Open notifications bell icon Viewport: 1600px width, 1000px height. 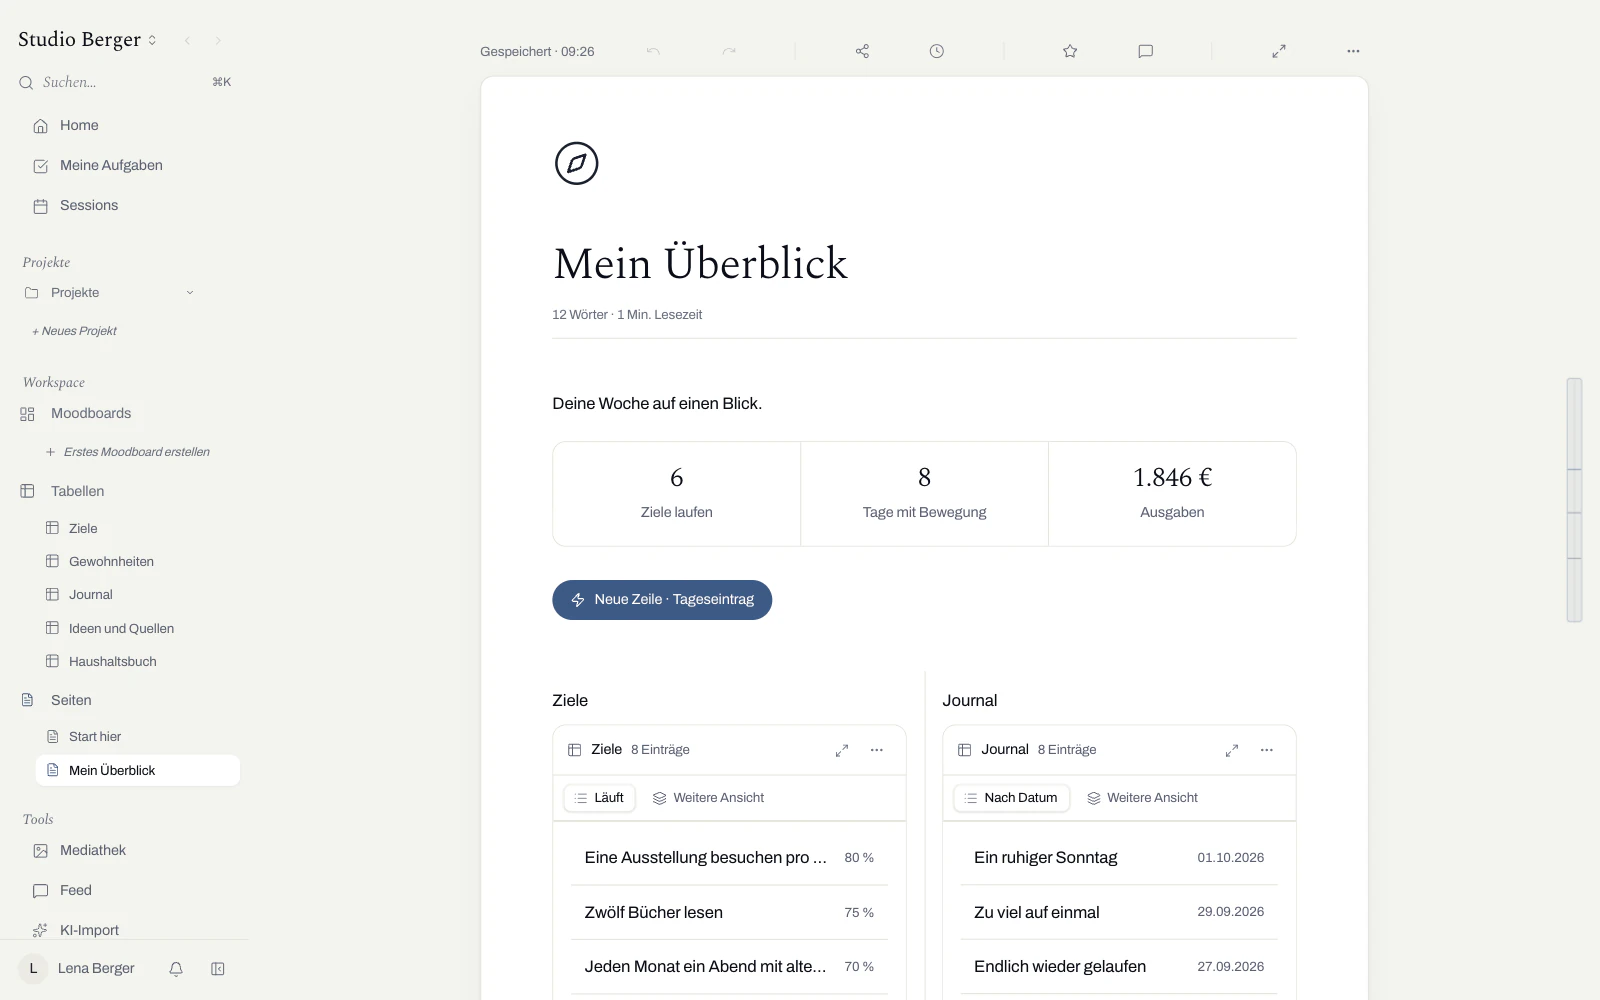click(176, 968)
